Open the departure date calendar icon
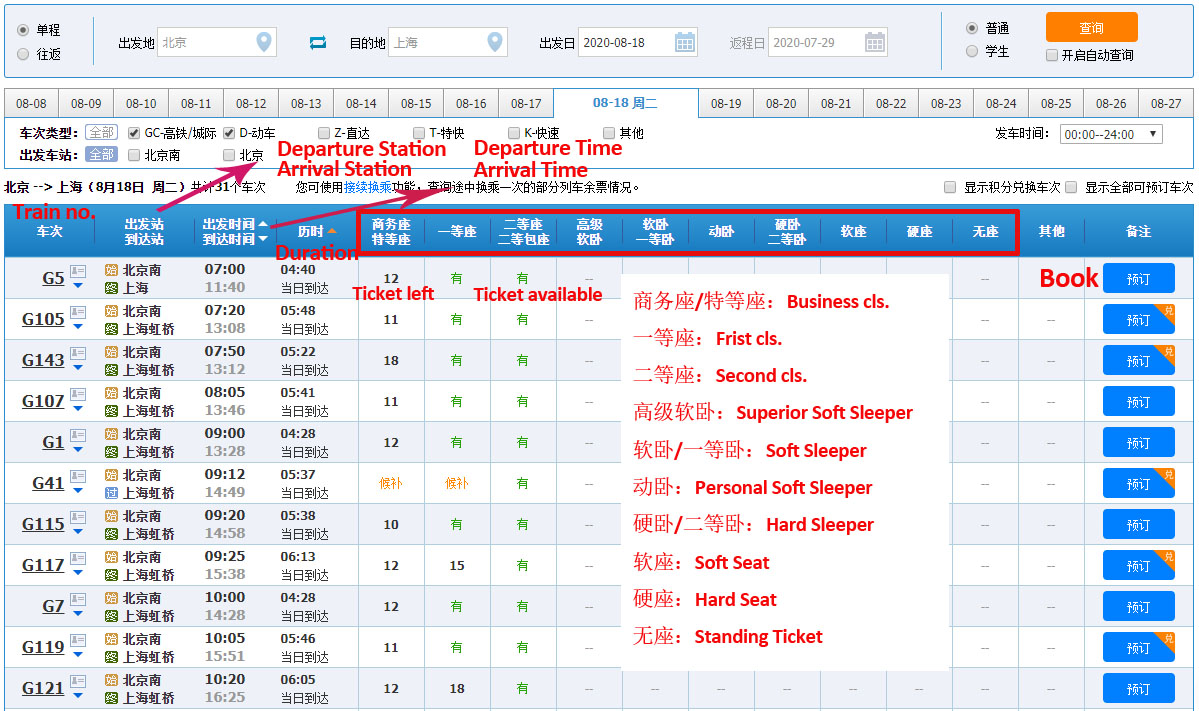Viewport: 1199px width, 711px height. [684, 42]
